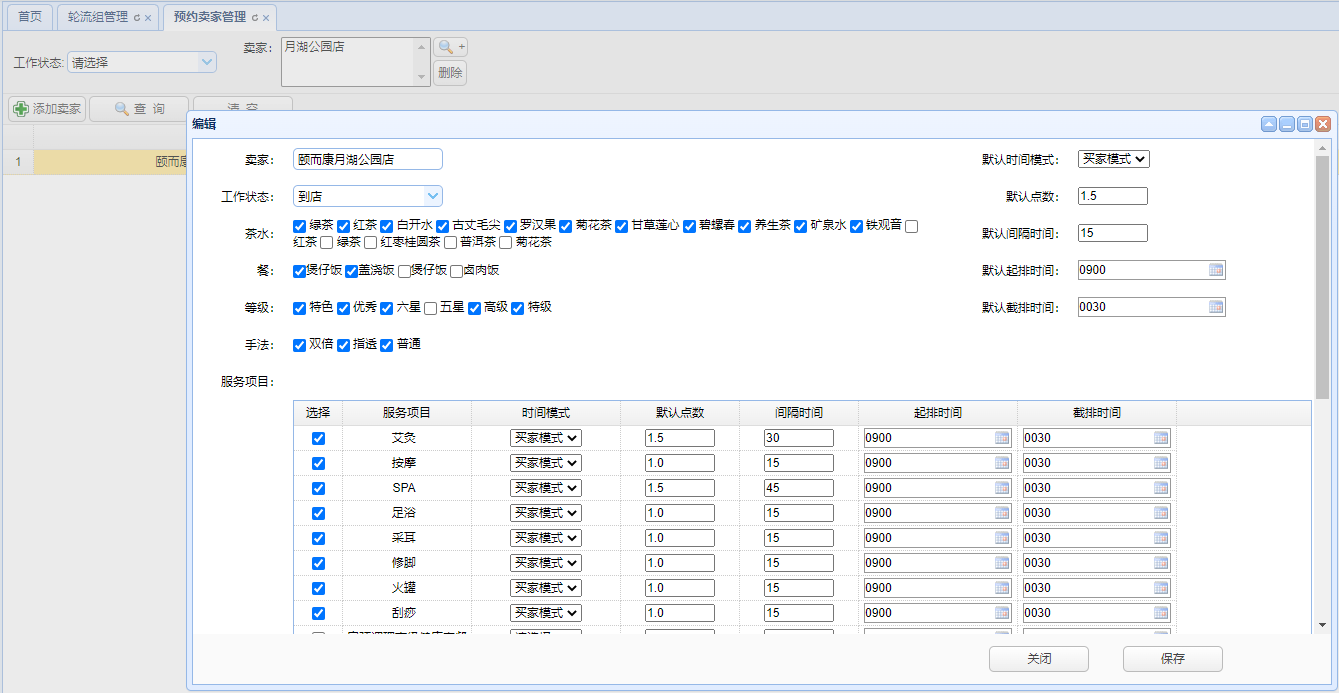The image size is (1339, 693).
Task: Uncheck the 罗汉果 tea checkbox
Action: [510, 226]
